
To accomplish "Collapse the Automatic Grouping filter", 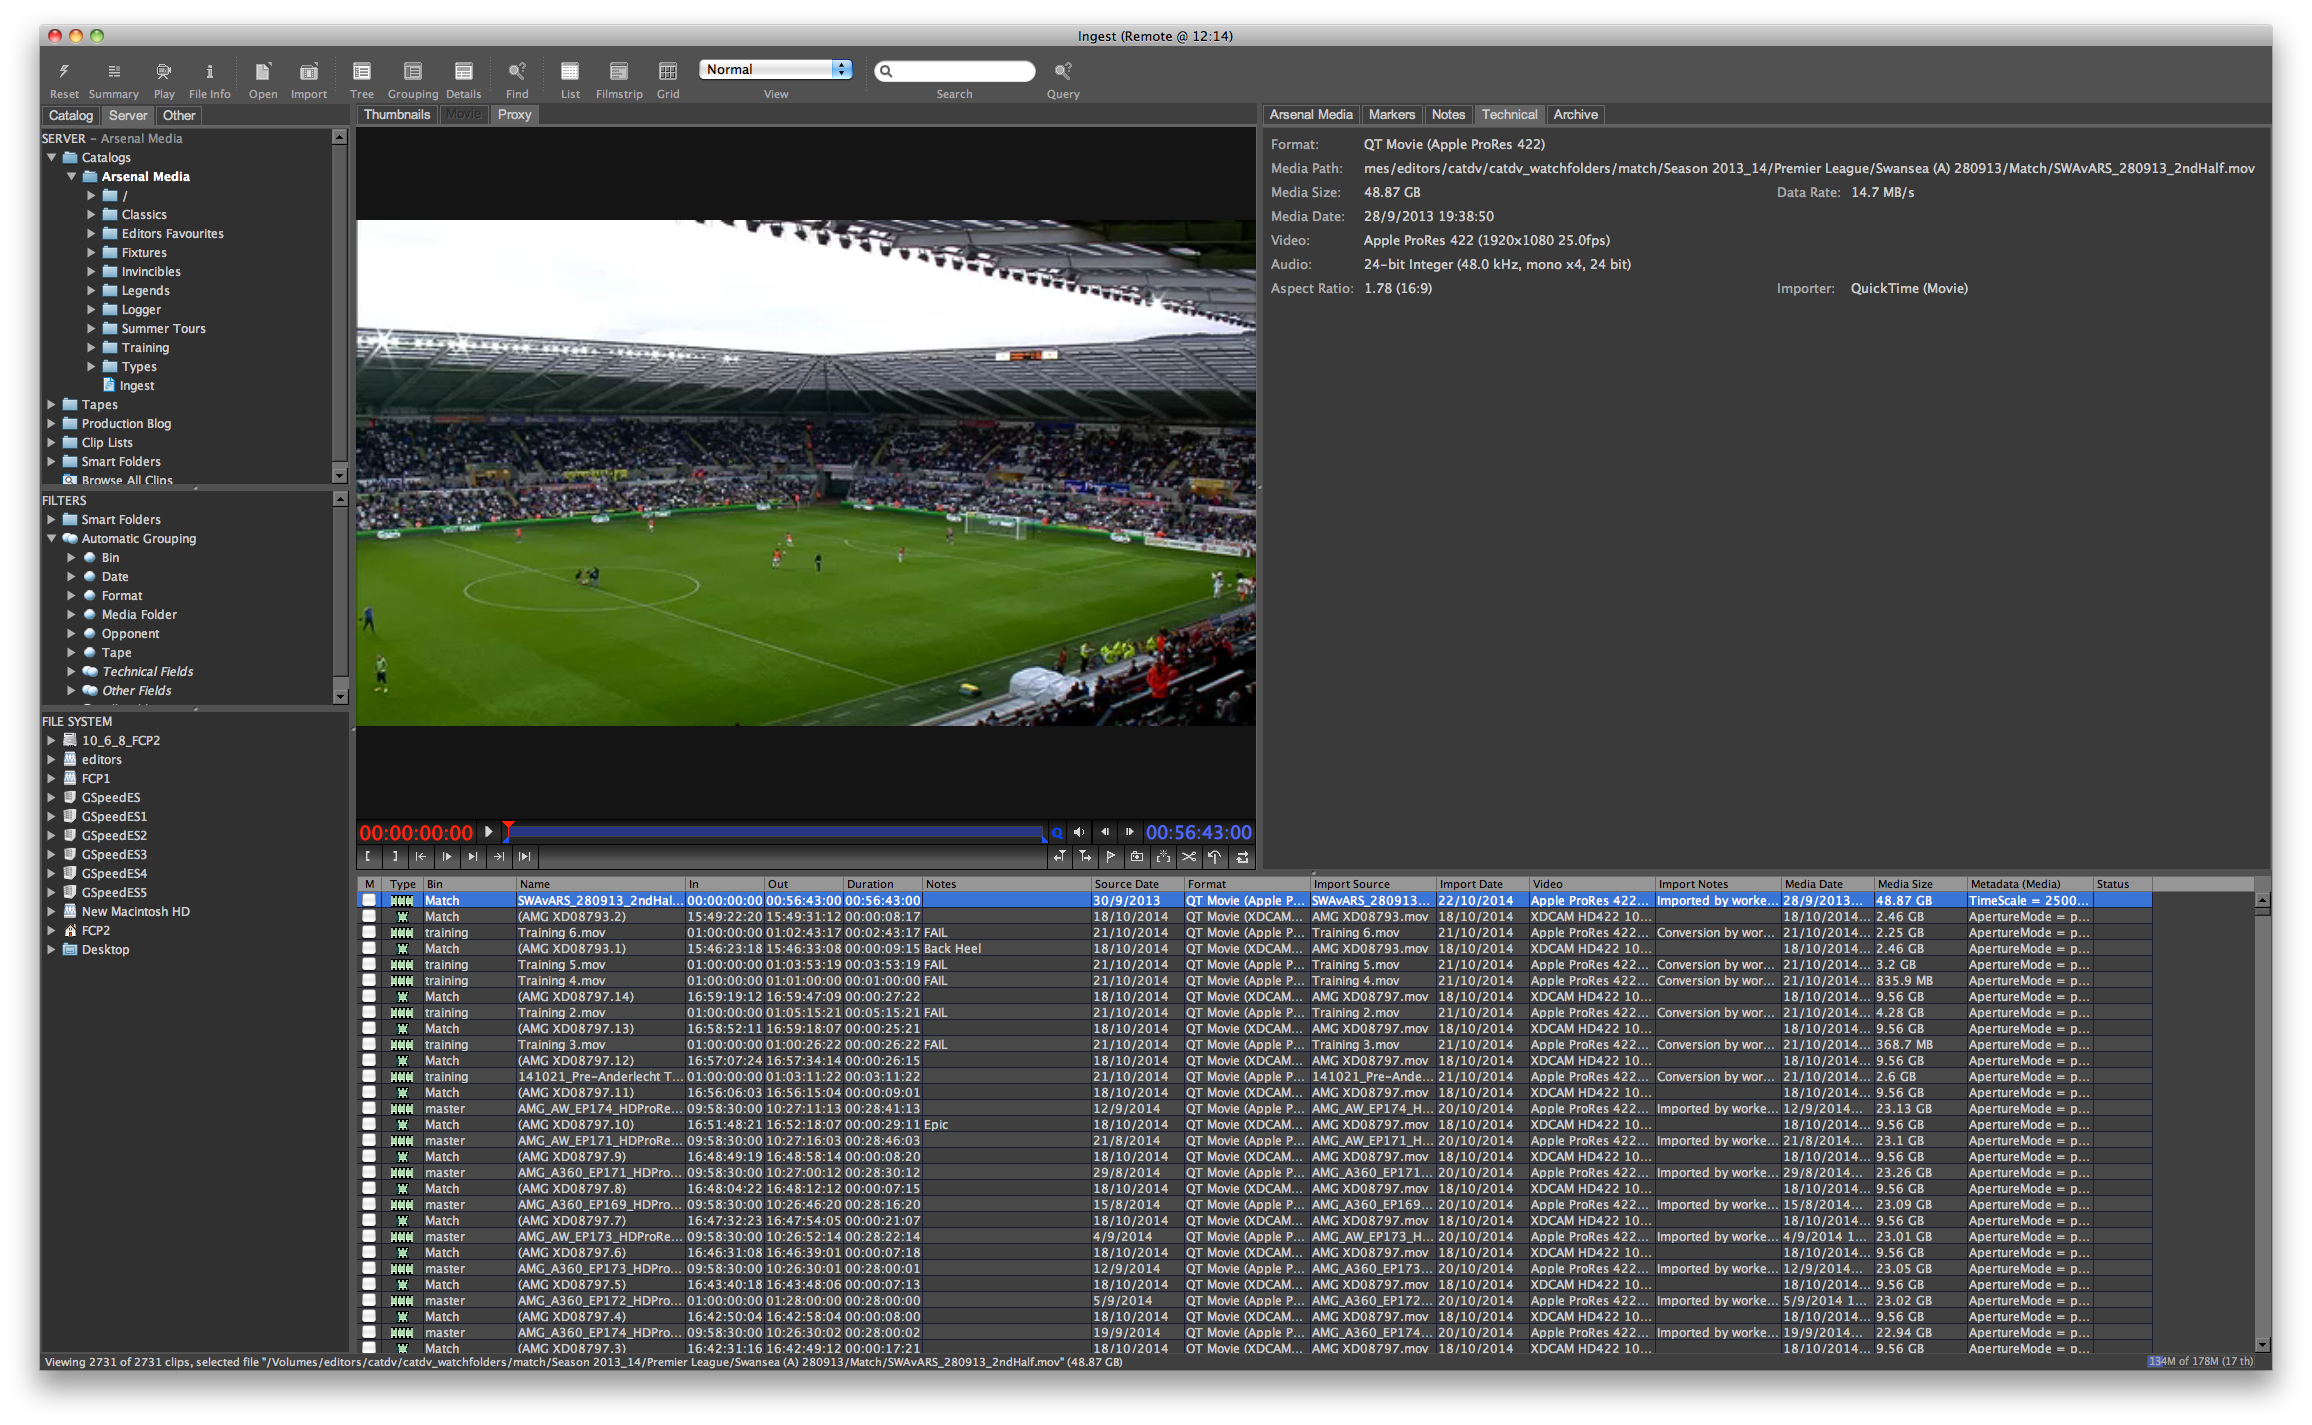I will [x=52, y=539].
